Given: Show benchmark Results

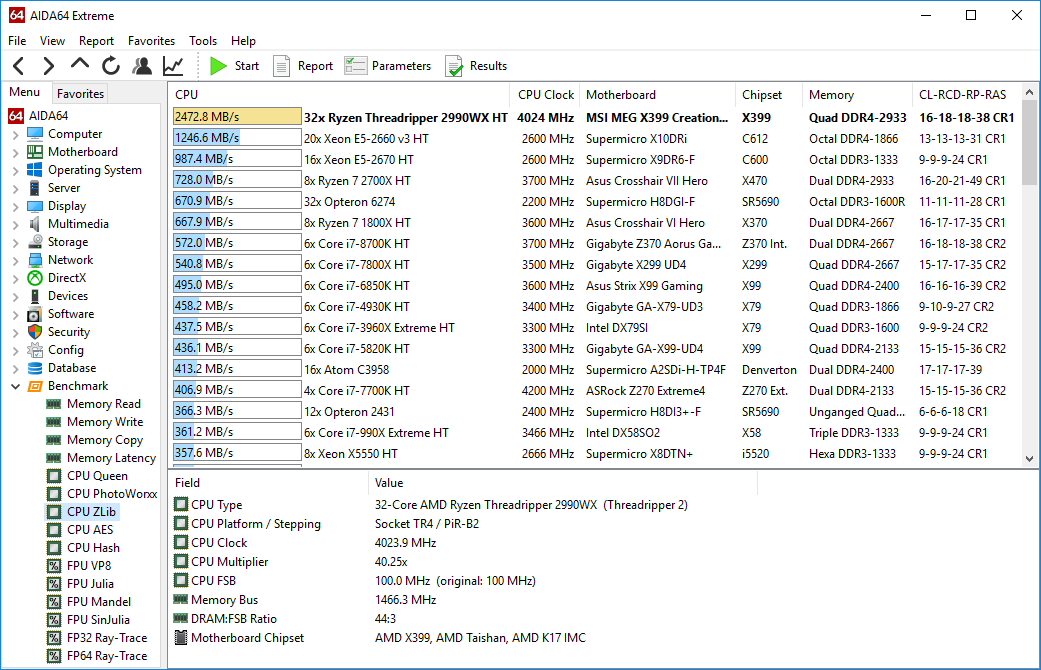Looking at the screenshot, I should [x=476, y=66].
